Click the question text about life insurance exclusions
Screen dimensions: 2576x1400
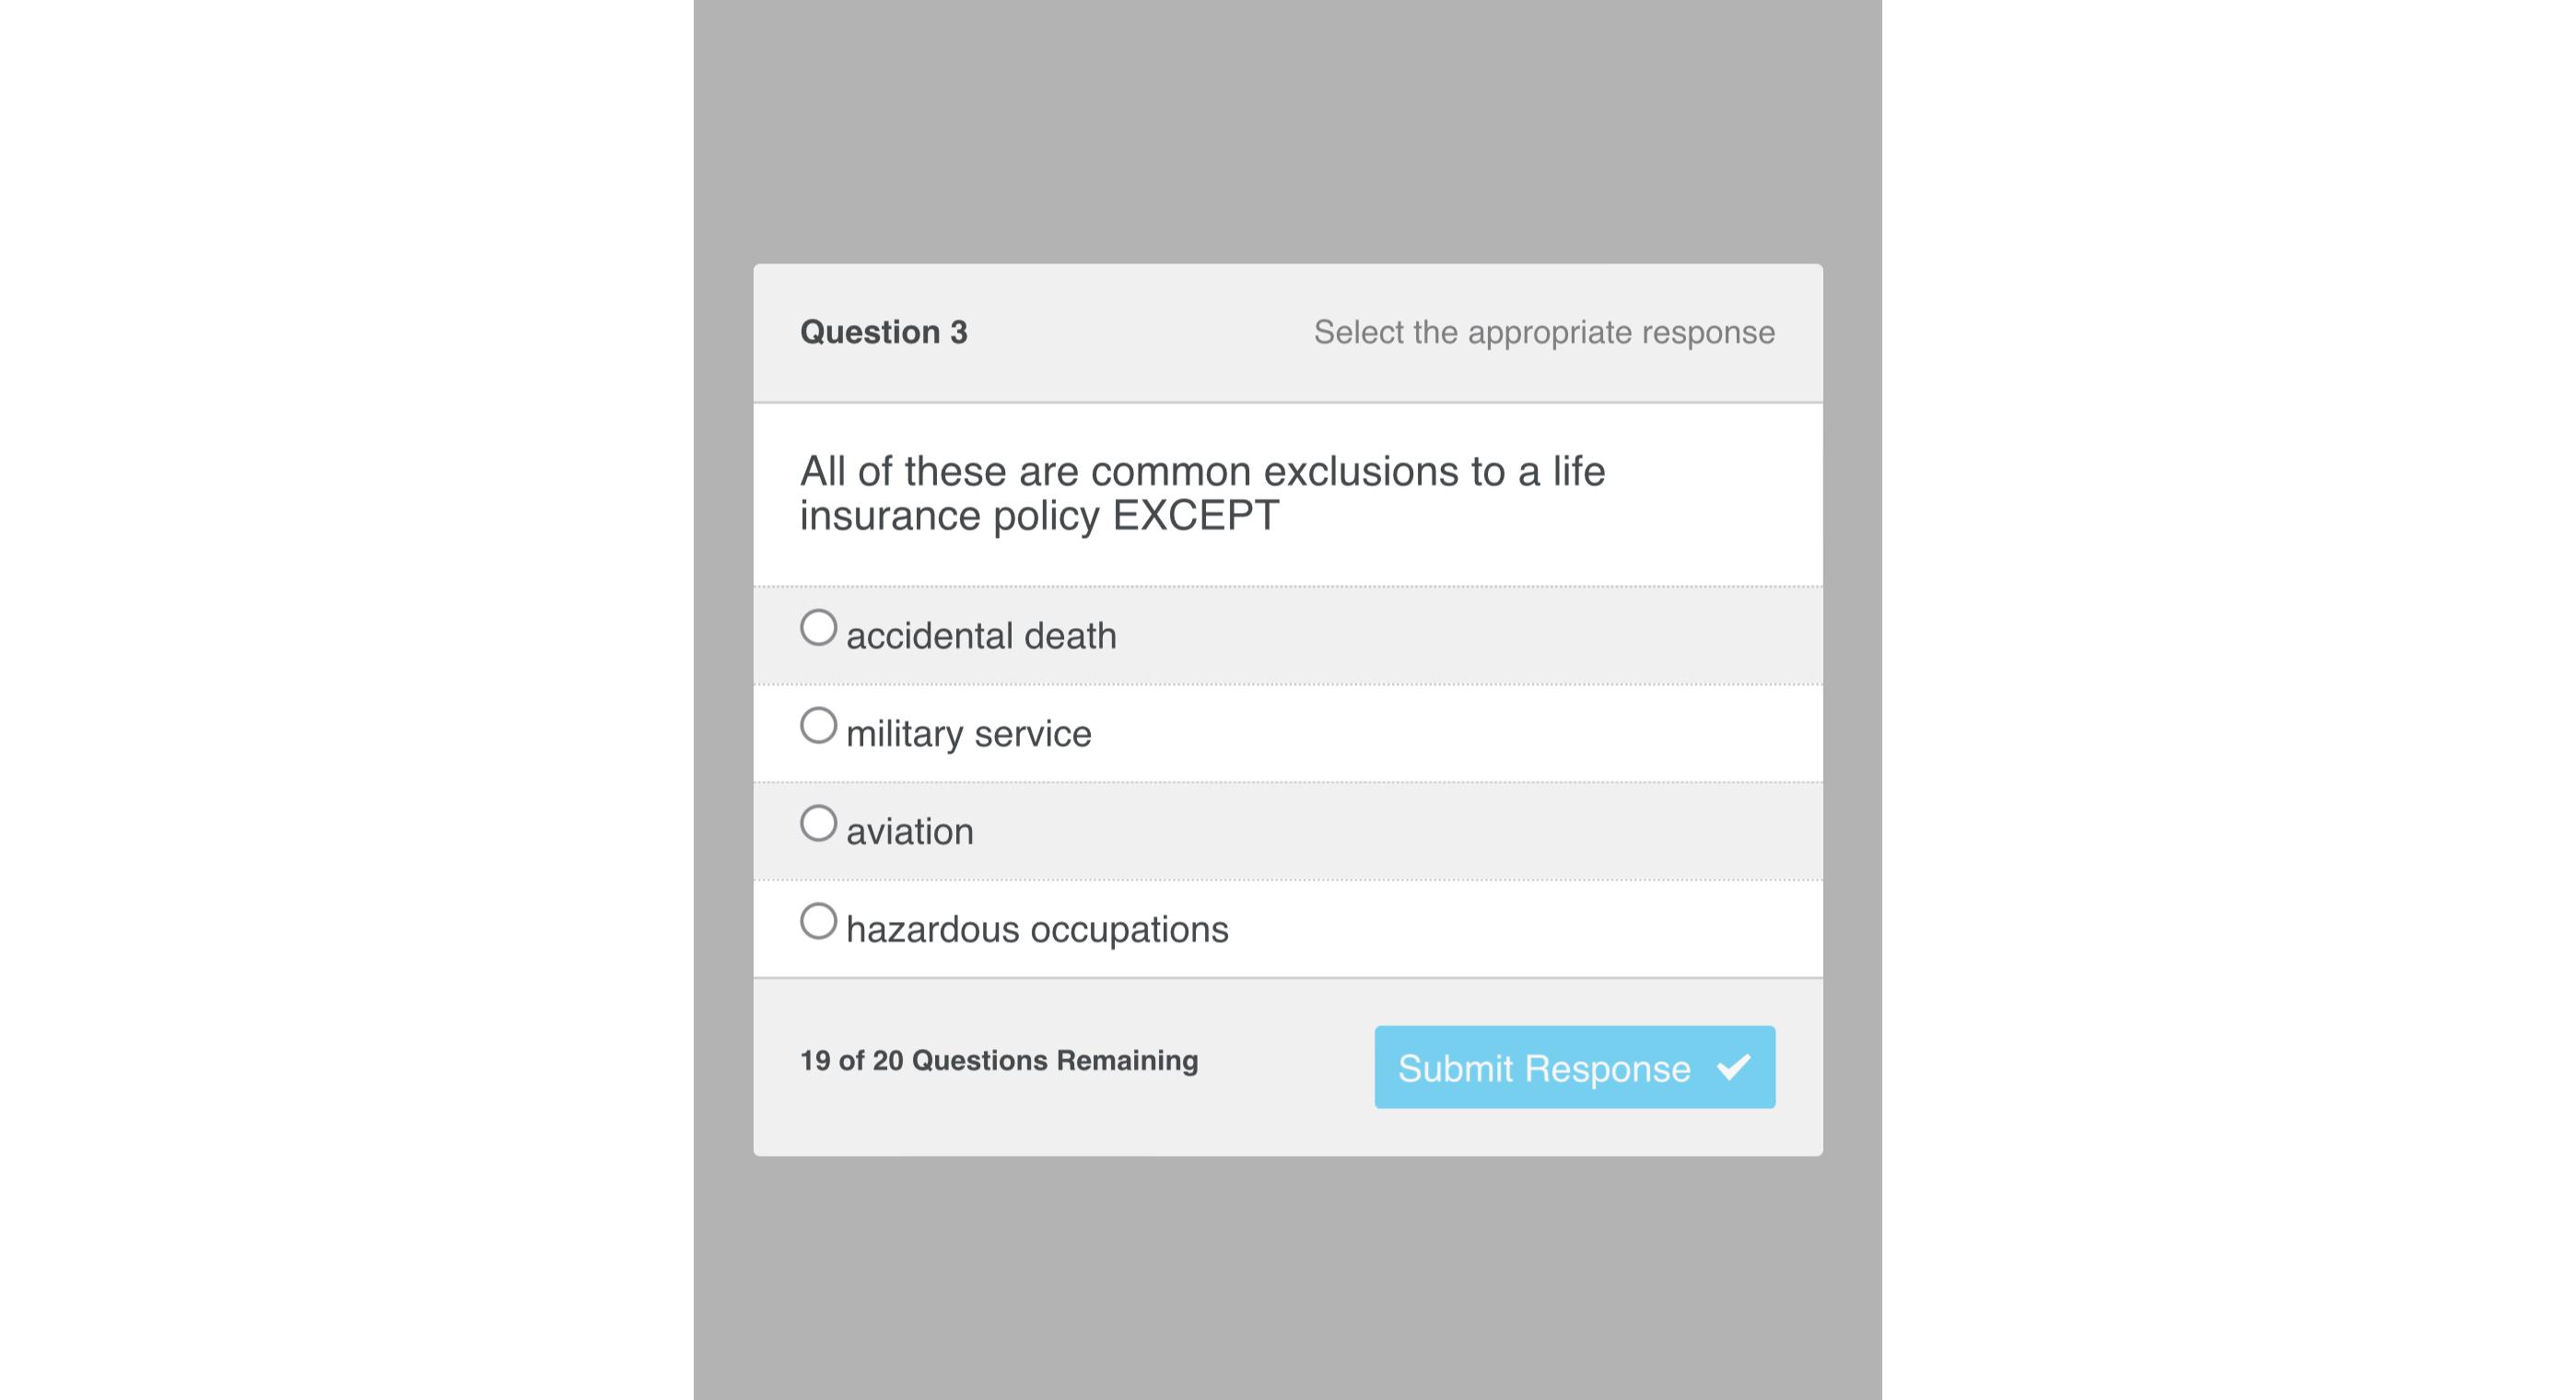[1202, 493]
